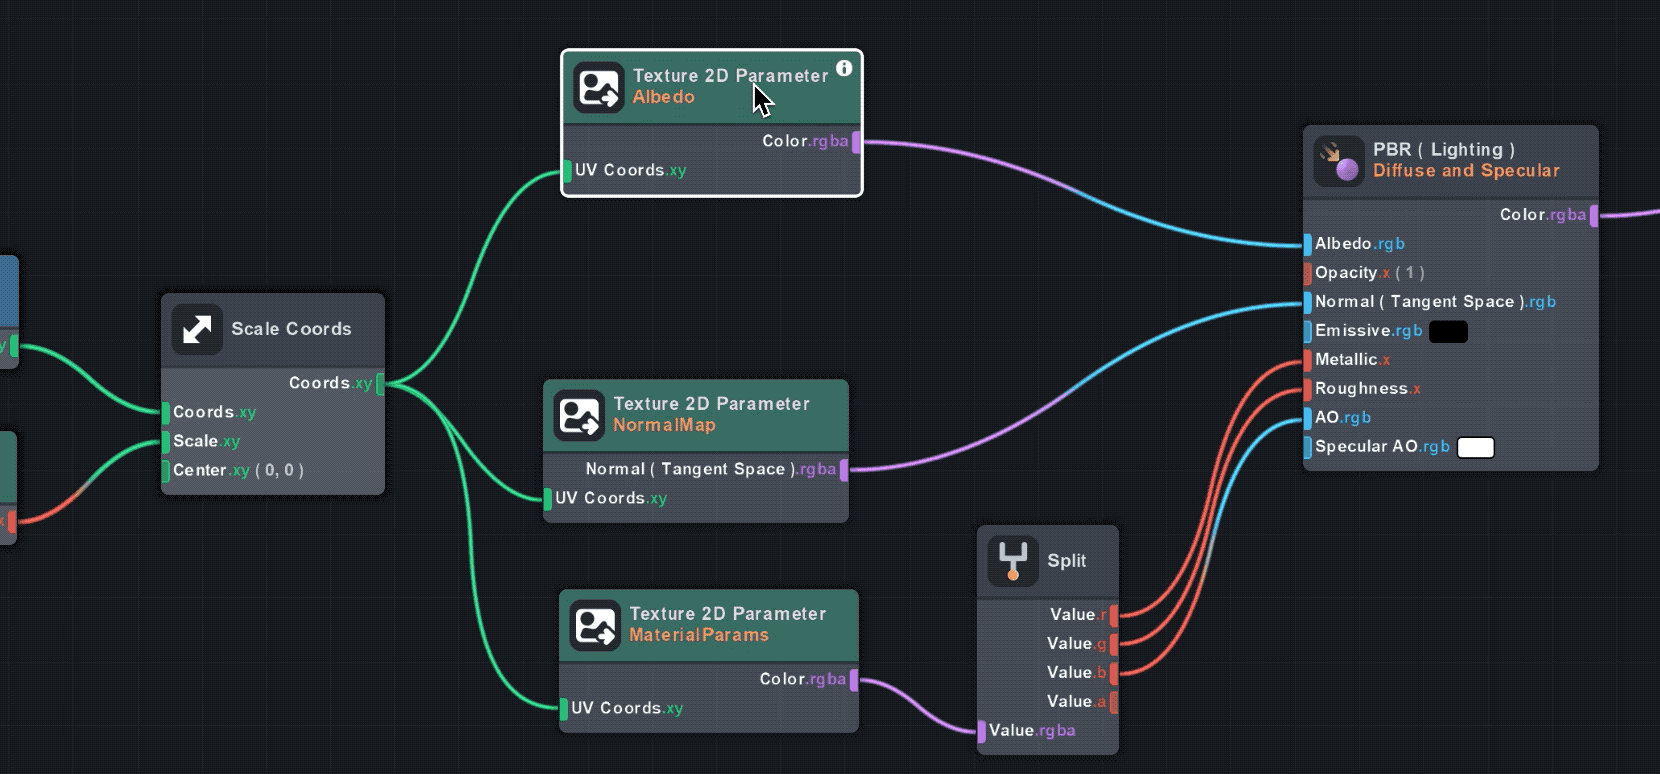This screenshot has height=774, width=1660.
Task: Click the PBR node Metallic input port
Action: (1308, 360)
